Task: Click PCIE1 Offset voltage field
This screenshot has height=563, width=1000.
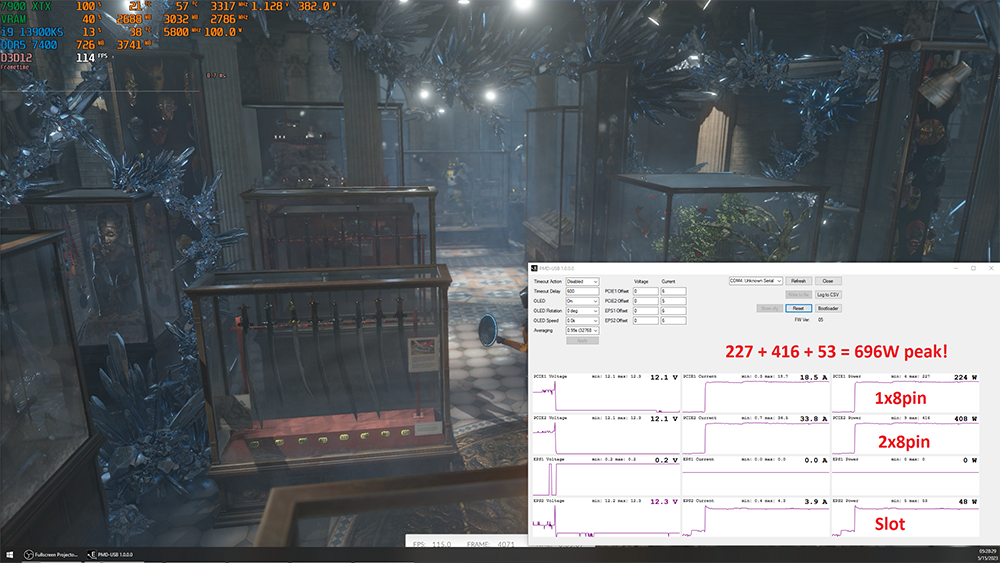Action: [645, 291]
